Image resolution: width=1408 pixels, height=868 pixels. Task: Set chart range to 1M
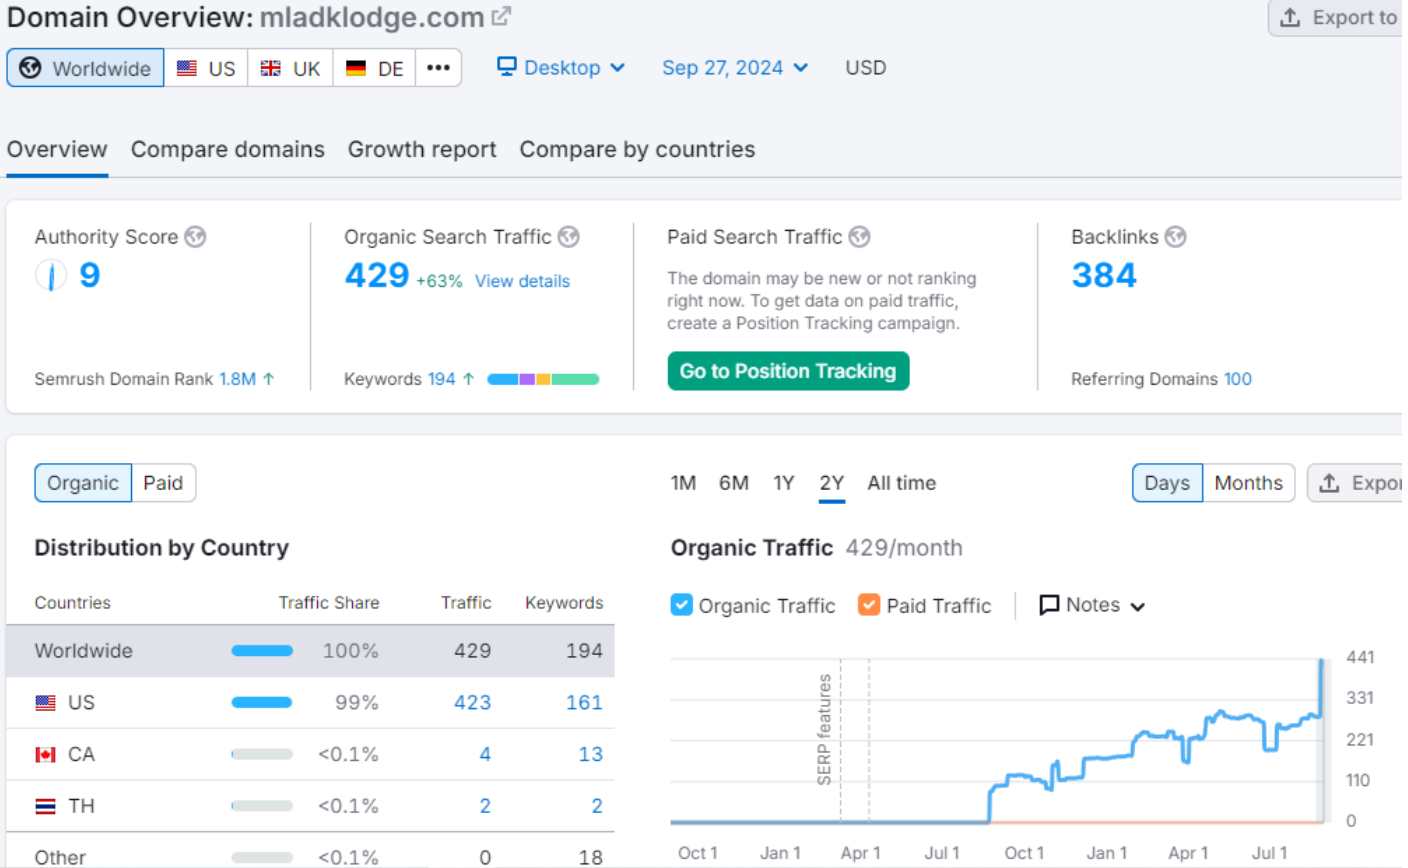click(x=683, y=483)
